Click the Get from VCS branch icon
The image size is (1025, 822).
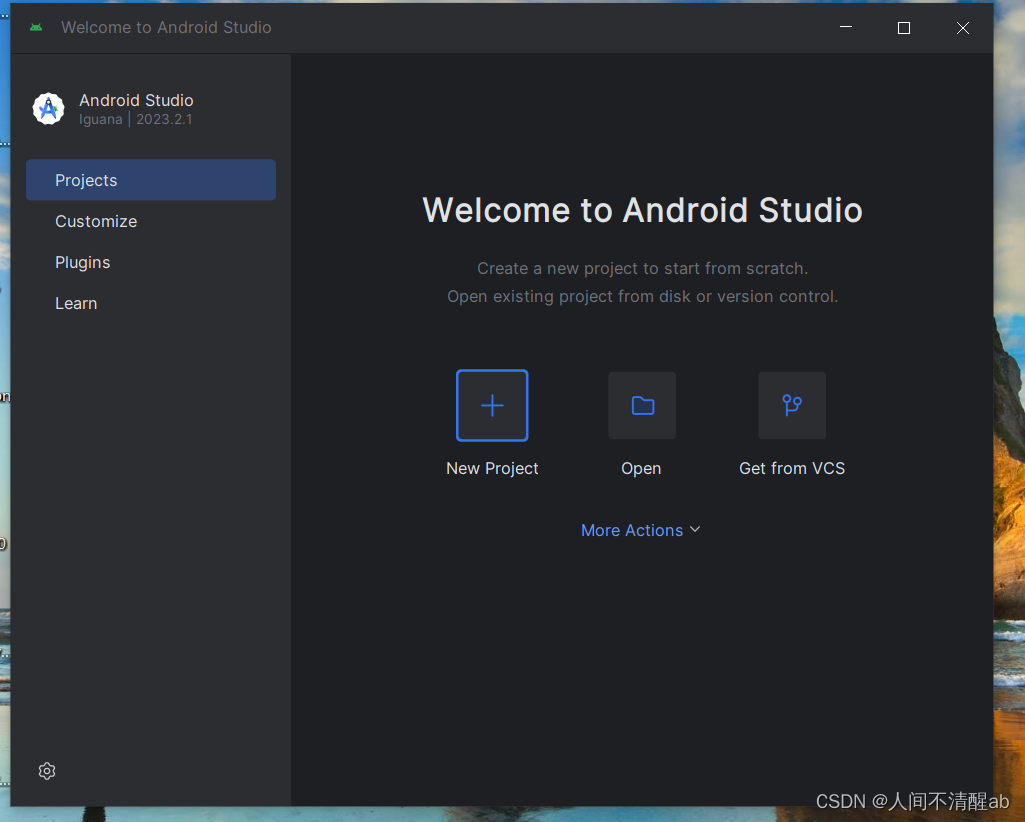(791, 405)
